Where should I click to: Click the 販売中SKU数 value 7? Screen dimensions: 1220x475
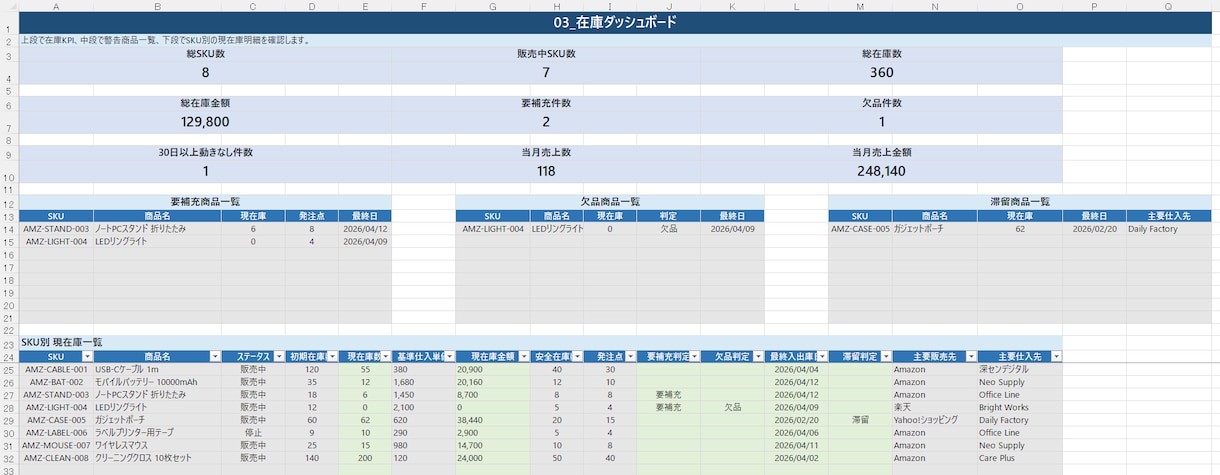click(x=546, y=72)
